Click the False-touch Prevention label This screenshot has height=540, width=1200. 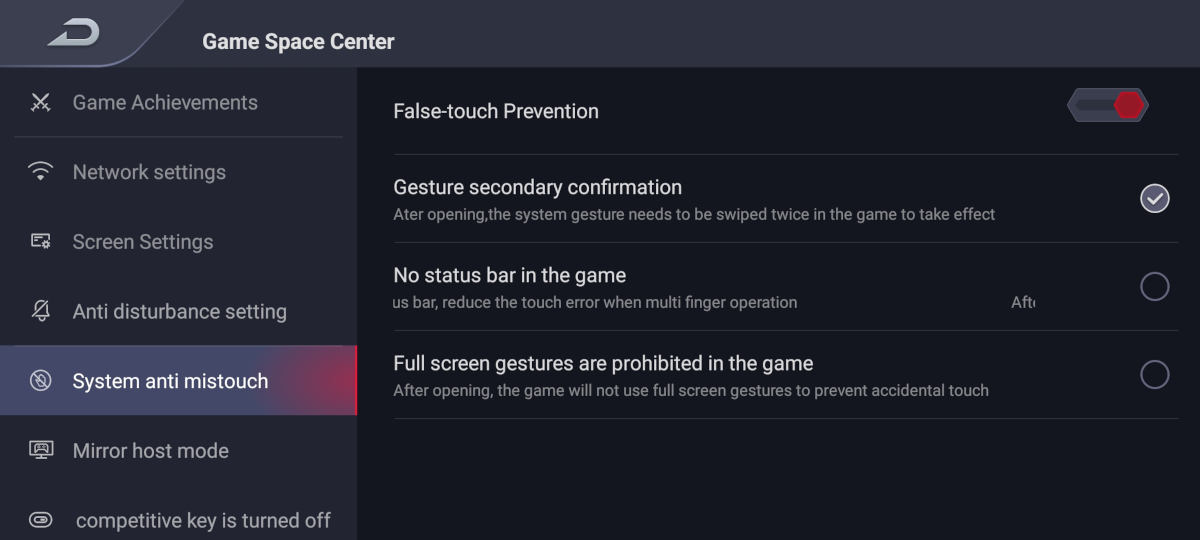pos(496,111)
